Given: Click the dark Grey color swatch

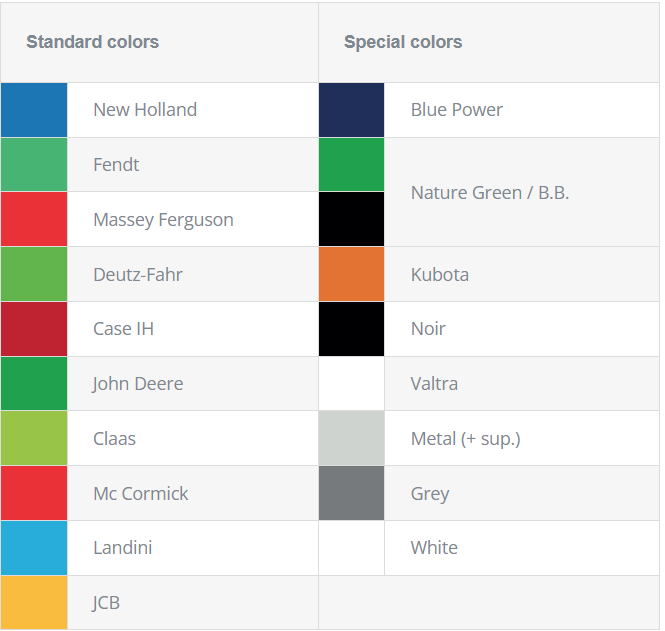Looking at the screenshot, I should point(351,493).
